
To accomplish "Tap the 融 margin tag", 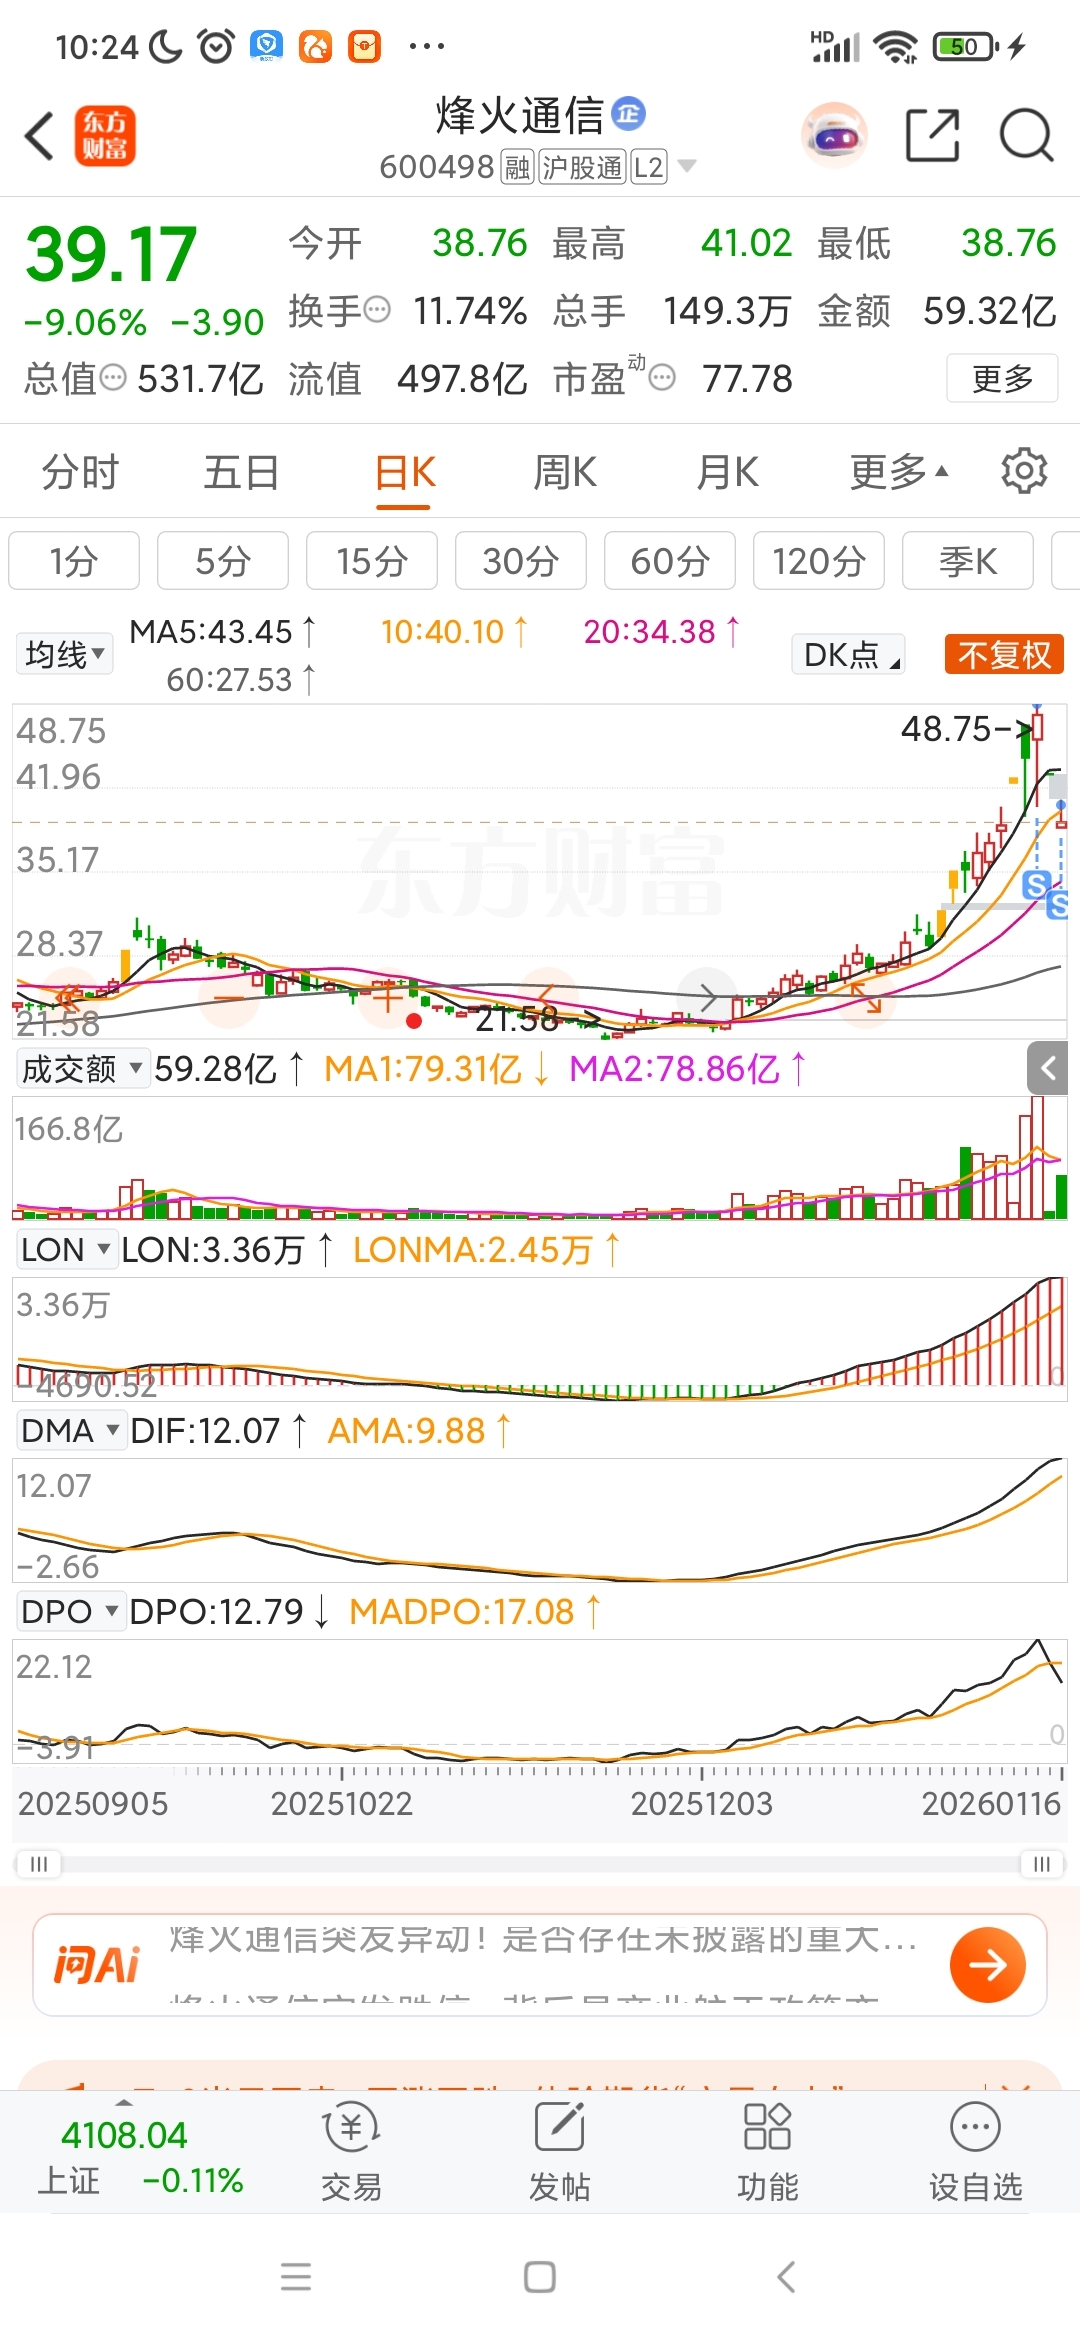I will click(517, 167).
